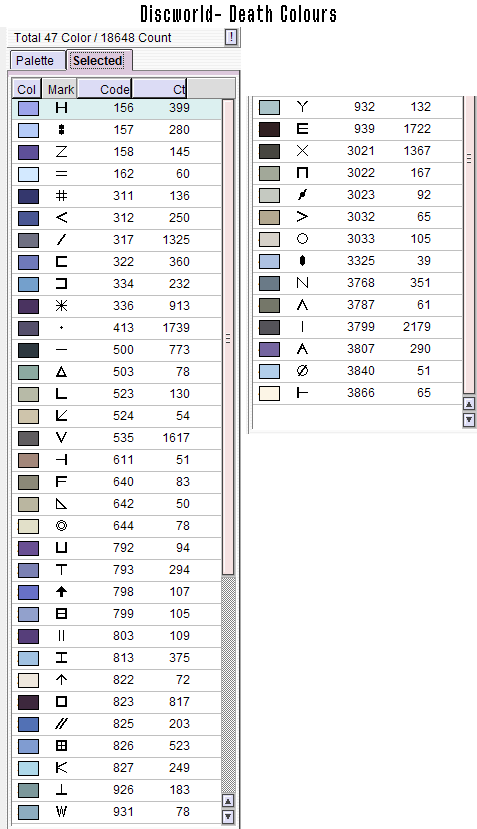Select code value 3799
This screenshot has height=829, width=477.
click(361, 327)
